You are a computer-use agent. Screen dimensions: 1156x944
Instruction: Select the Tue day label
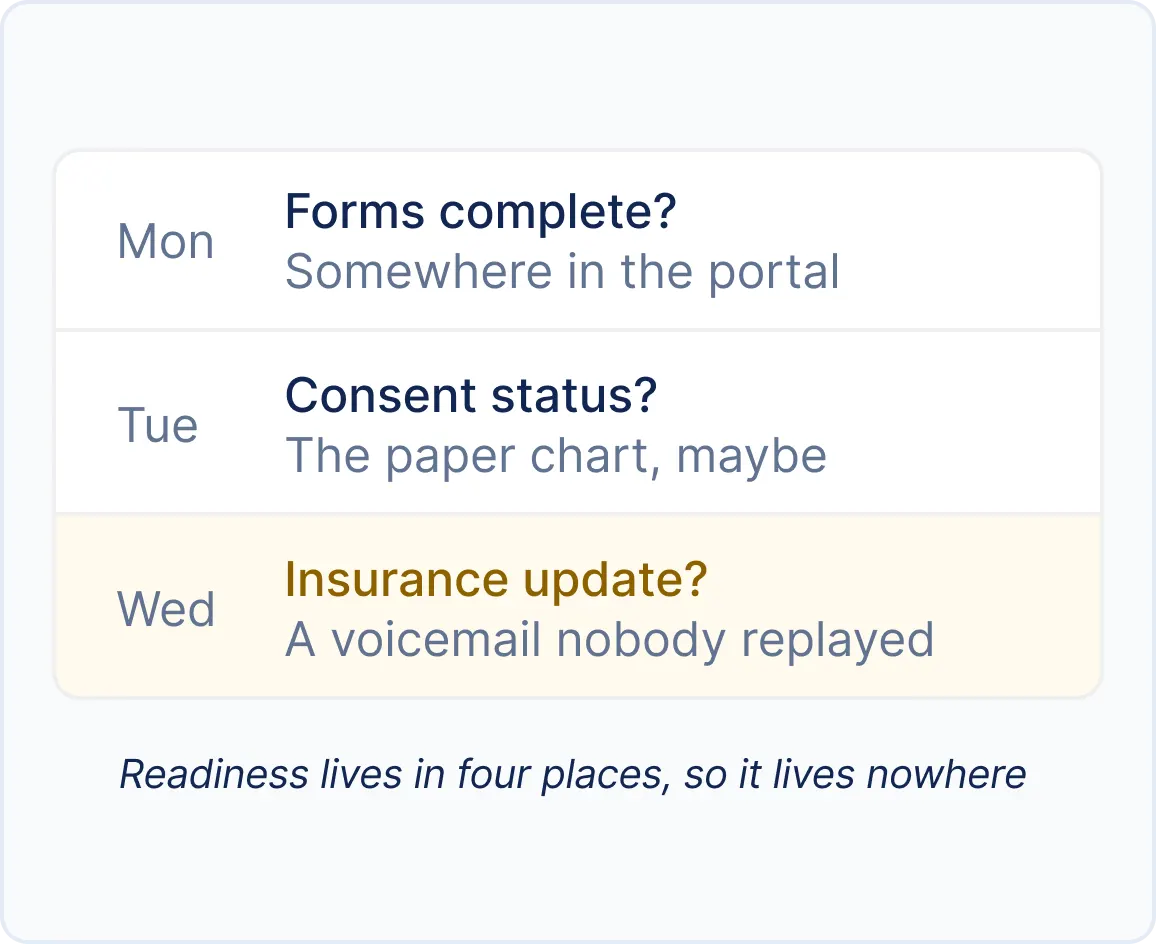tap(158, 425)
